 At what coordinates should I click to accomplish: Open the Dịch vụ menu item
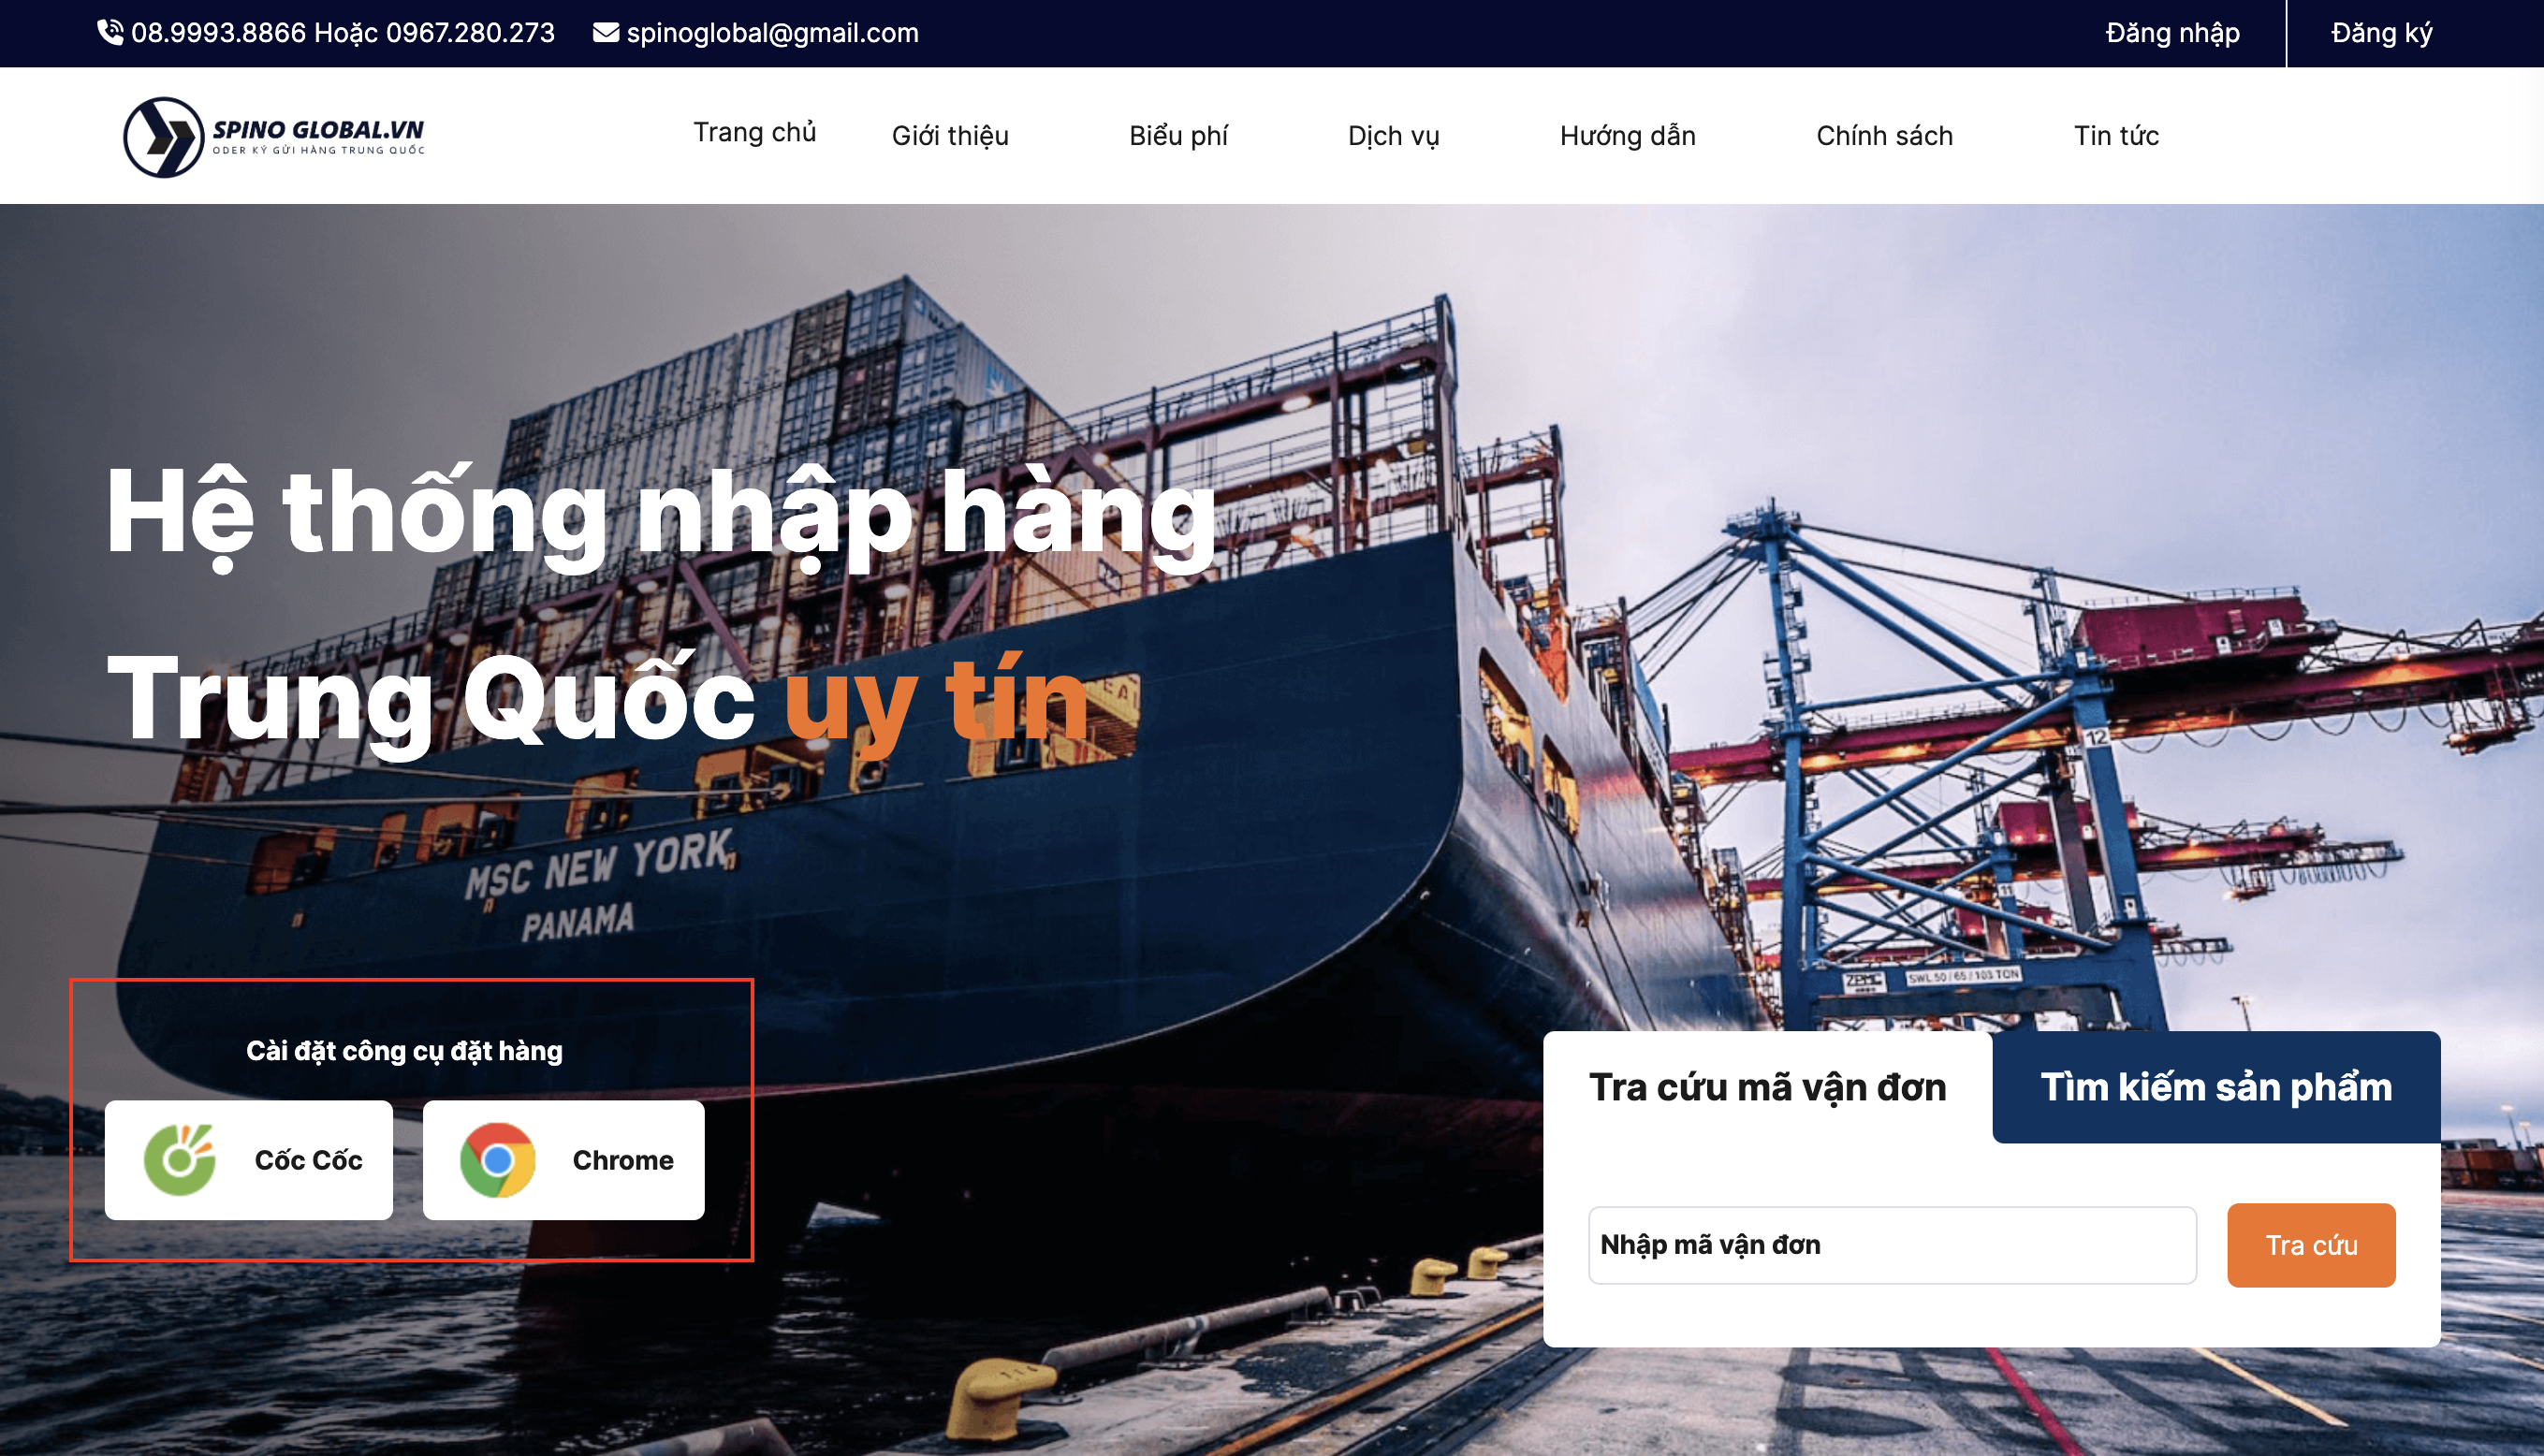[x=1393, y=136]
